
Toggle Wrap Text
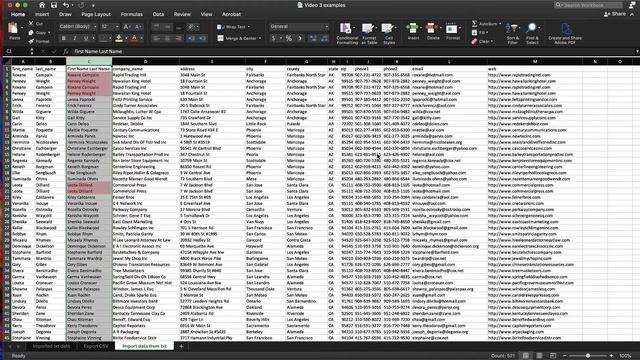(233, 27)
